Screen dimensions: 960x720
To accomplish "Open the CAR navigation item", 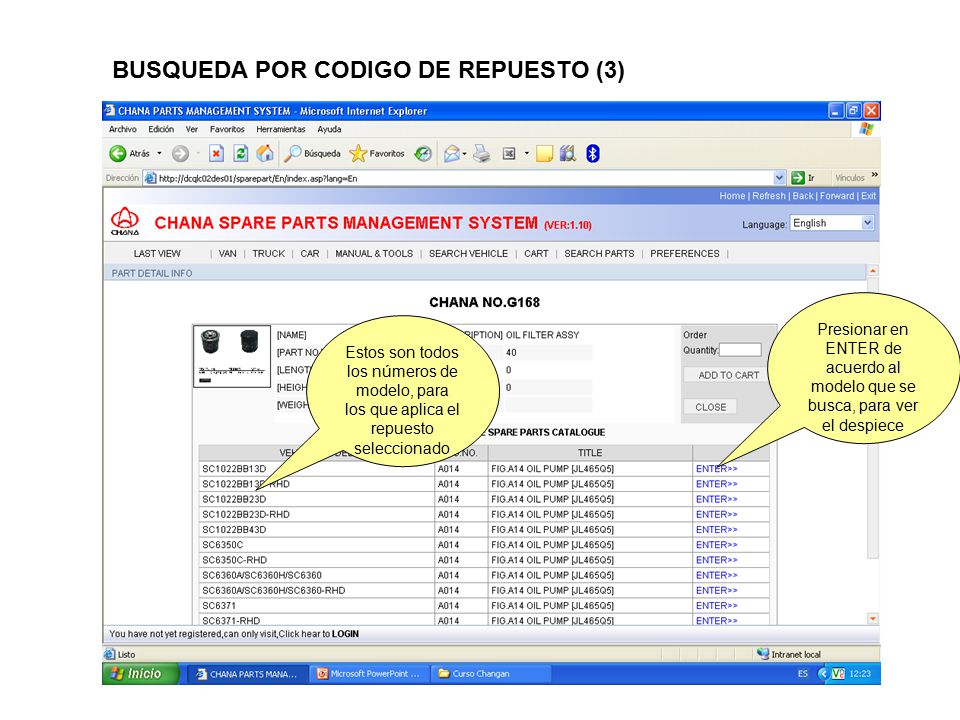I will coord(310,253).
